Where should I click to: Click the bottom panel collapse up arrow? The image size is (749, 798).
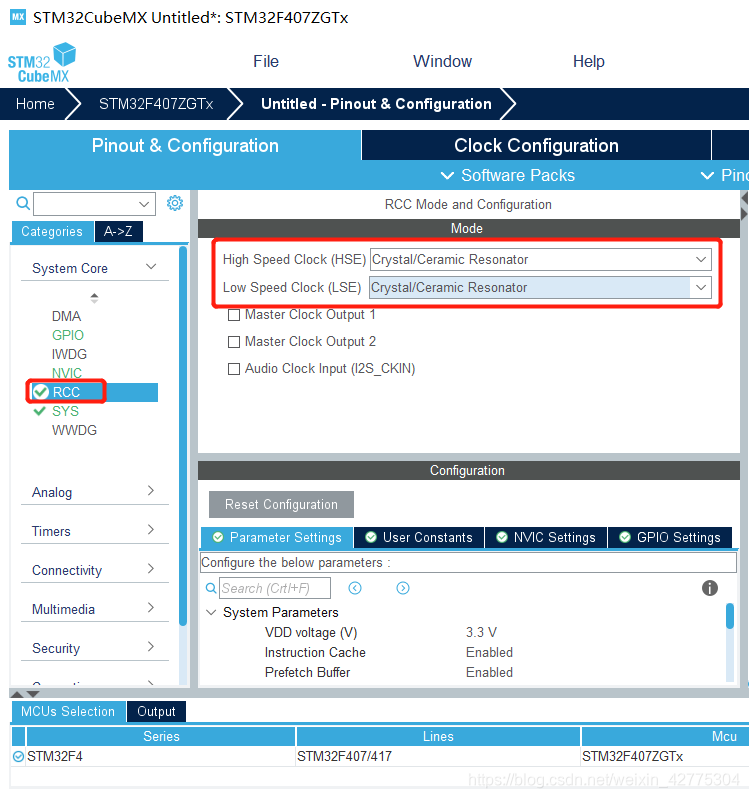click(17, 694)
